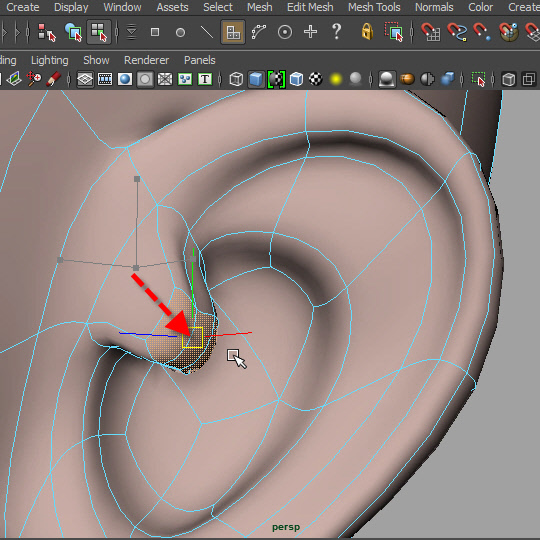Click the question mark selection mask icon
Screen dimensions: 540x540
pyautogui.click(x=336, y=32)
